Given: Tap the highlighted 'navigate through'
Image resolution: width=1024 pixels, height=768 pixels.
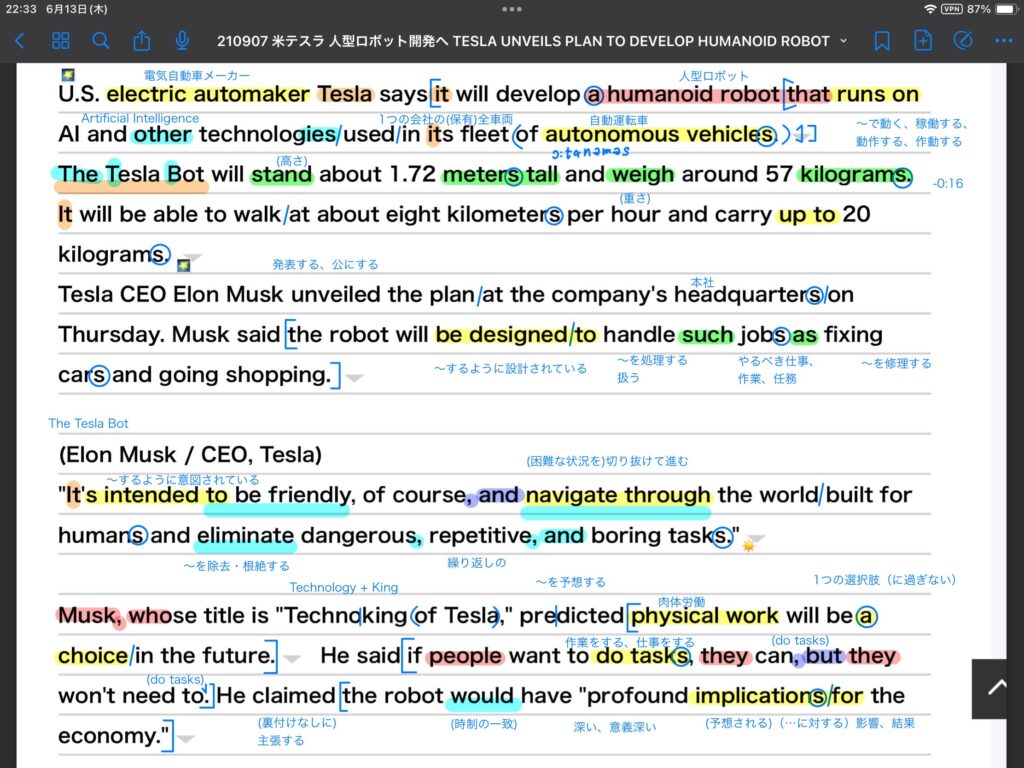Looking at the screenshot, I should pyautogui.click(x=617, y=495).
